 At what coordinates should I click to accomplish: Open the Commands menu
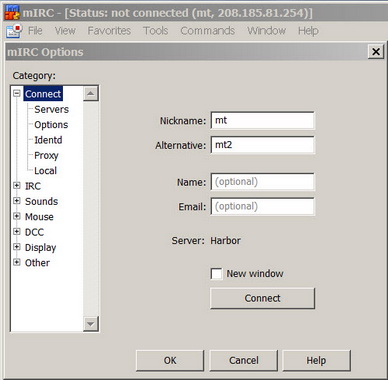(x=207, y=31)
